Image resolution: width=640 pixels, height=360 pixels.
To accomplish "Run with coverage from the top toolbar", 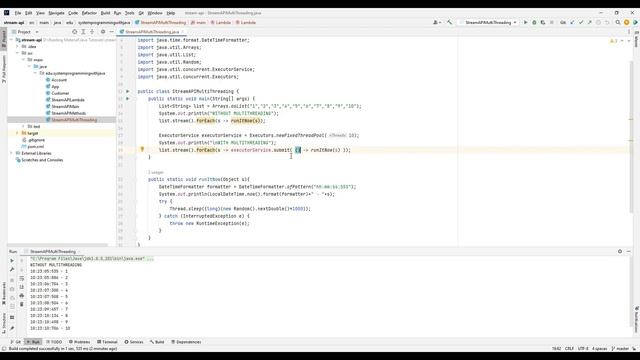I will point(543,22).
